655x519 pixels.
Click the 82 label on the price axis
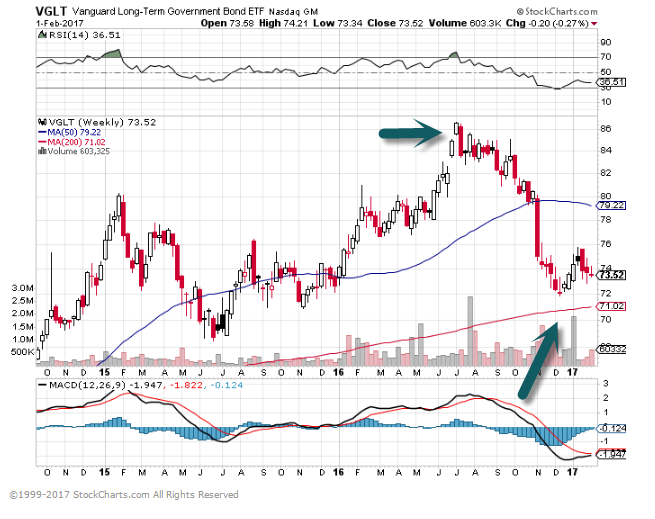pos(606,173)
